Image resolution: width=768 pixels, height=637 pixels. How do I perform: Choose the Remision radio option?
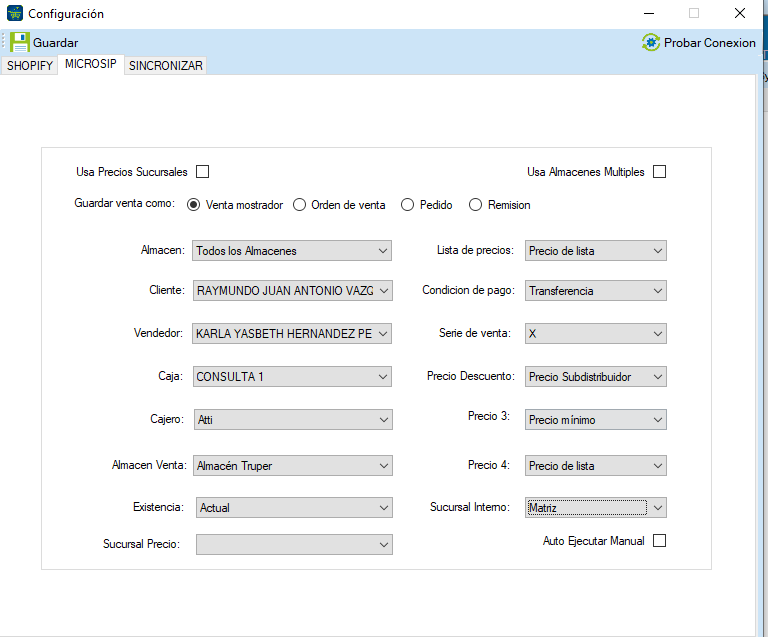475,205
